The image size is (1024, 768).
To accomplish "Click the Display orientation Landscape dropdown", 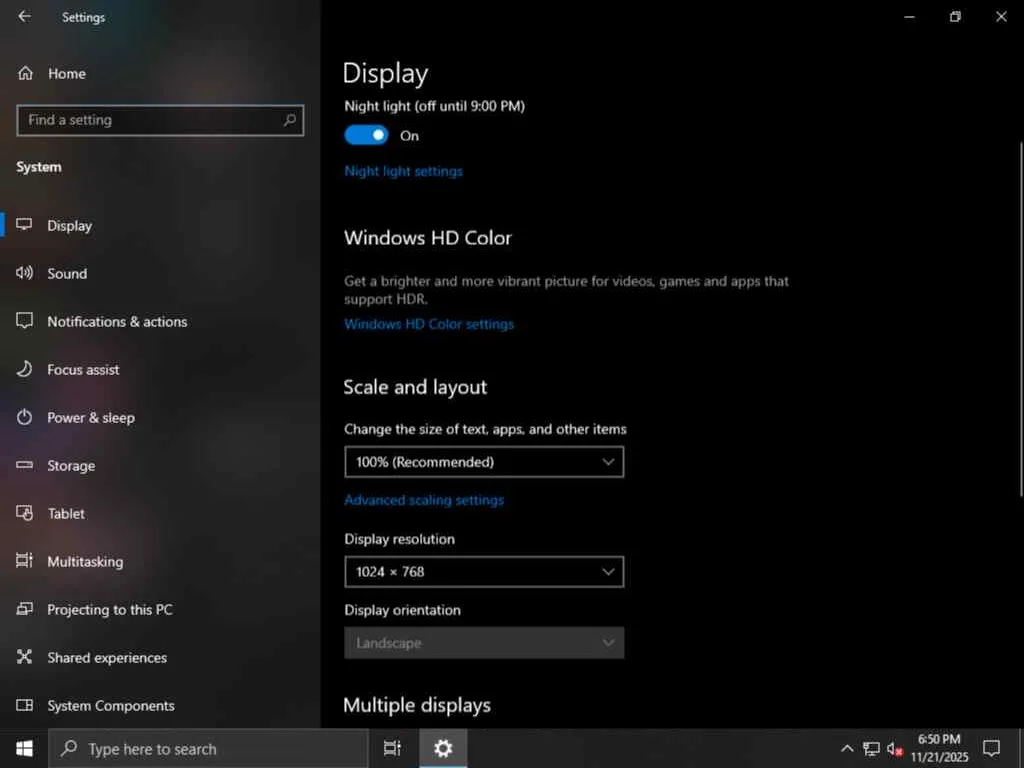I will tap(484, 643).
